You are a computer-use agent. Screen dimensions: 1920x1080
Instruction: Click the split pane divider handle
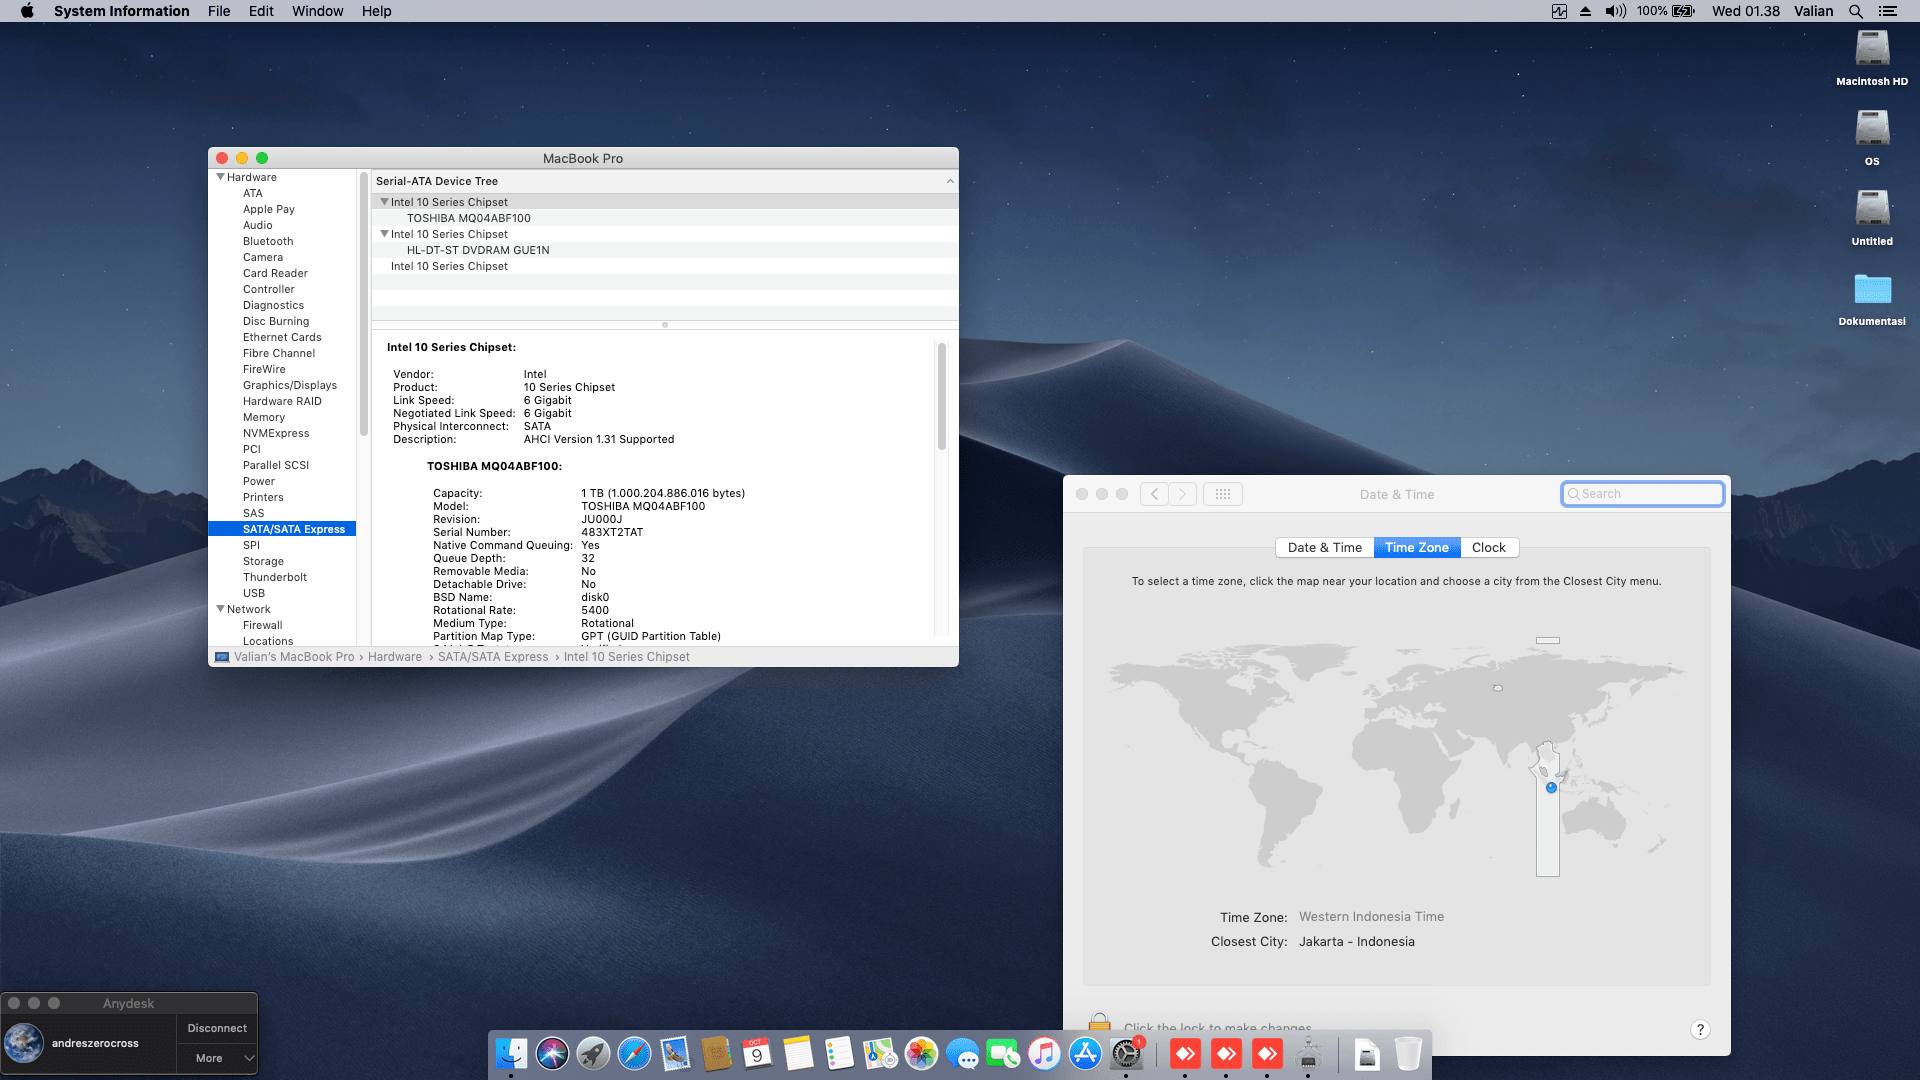(665, 325)
